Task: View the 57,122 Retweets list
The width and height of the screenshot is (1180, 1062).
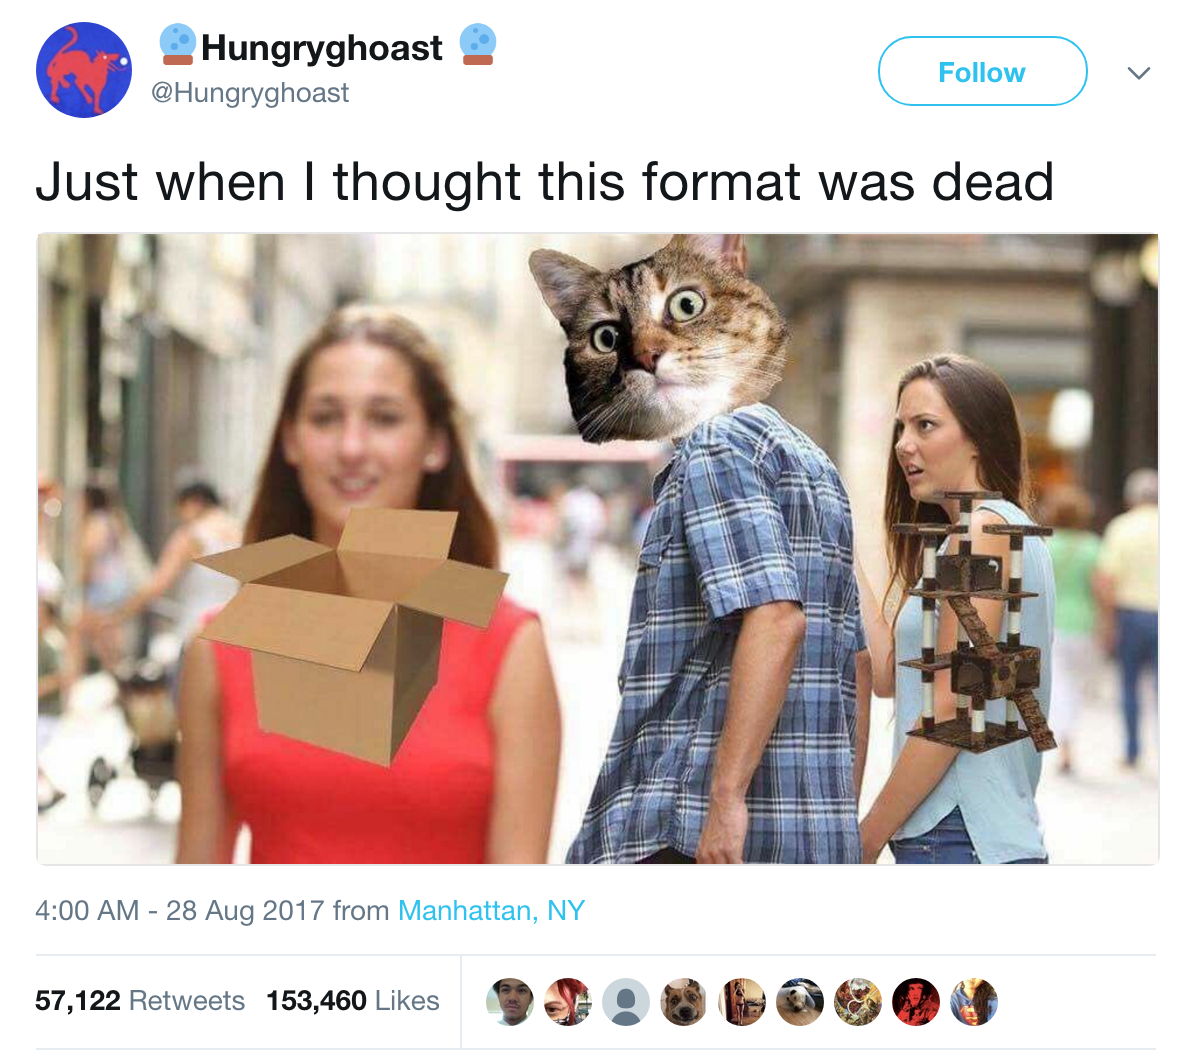Action: (140, 1000)
